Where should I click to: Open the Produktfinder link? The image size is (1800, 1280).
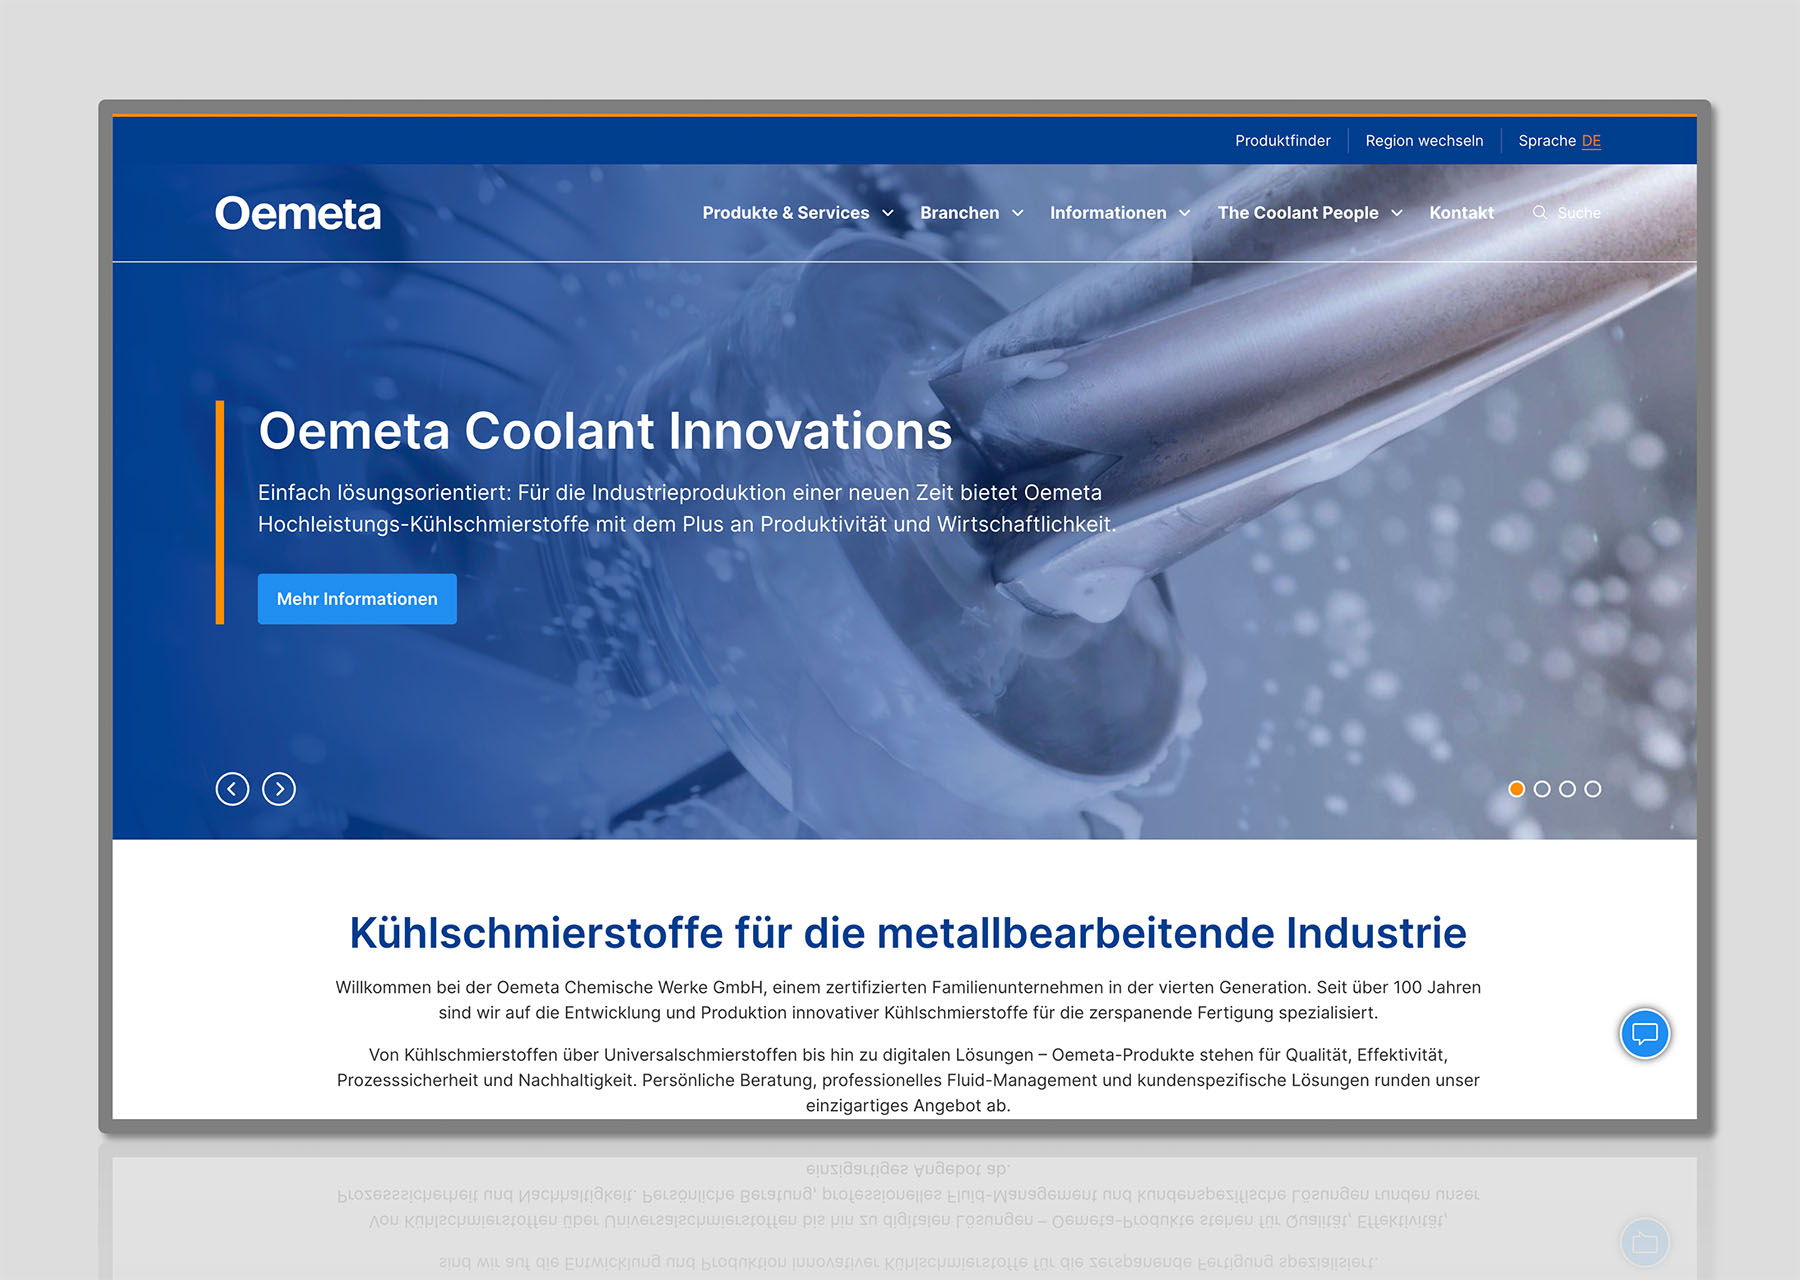click(x=1283, y=141)
